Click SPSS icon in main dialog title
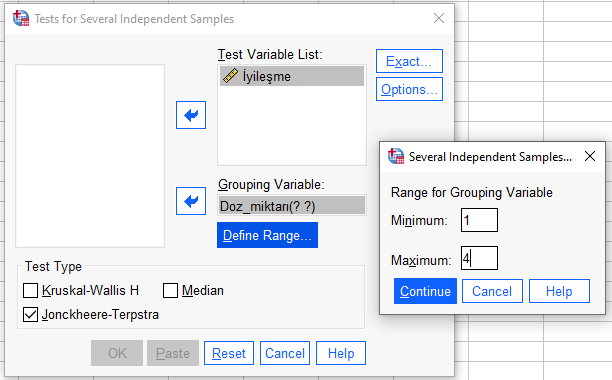The height and width of the screenshot is (380, 612). click(21, 18)
